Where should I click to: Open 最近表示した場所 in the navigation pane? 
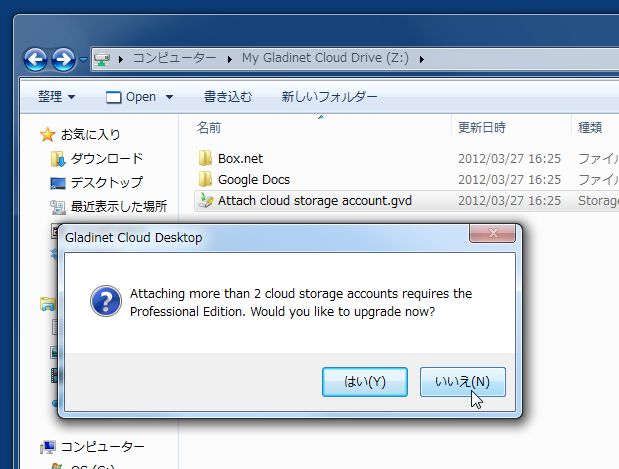[x=118, y=206]
